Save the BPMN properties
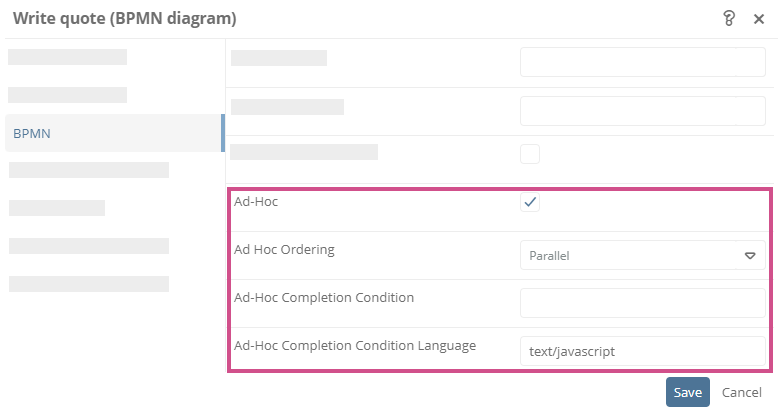 pos(687,392)
